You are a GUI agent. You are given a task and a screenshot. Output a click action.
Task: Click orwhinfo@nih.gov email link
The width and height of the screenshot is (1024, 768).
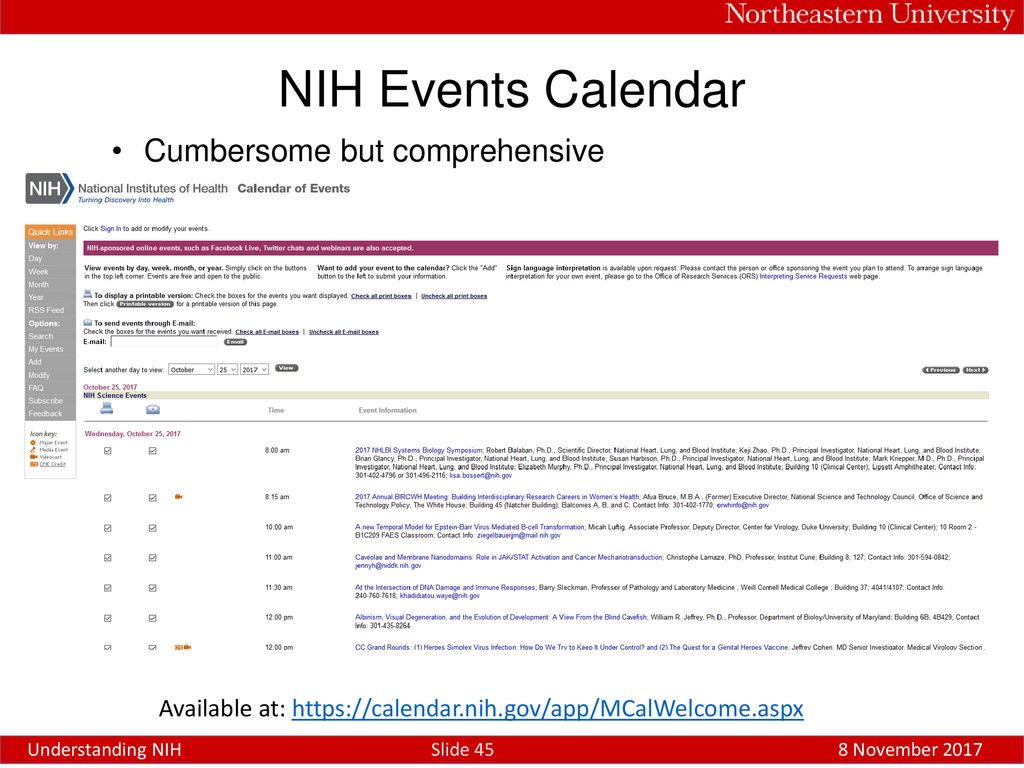[x=743, y=505]
